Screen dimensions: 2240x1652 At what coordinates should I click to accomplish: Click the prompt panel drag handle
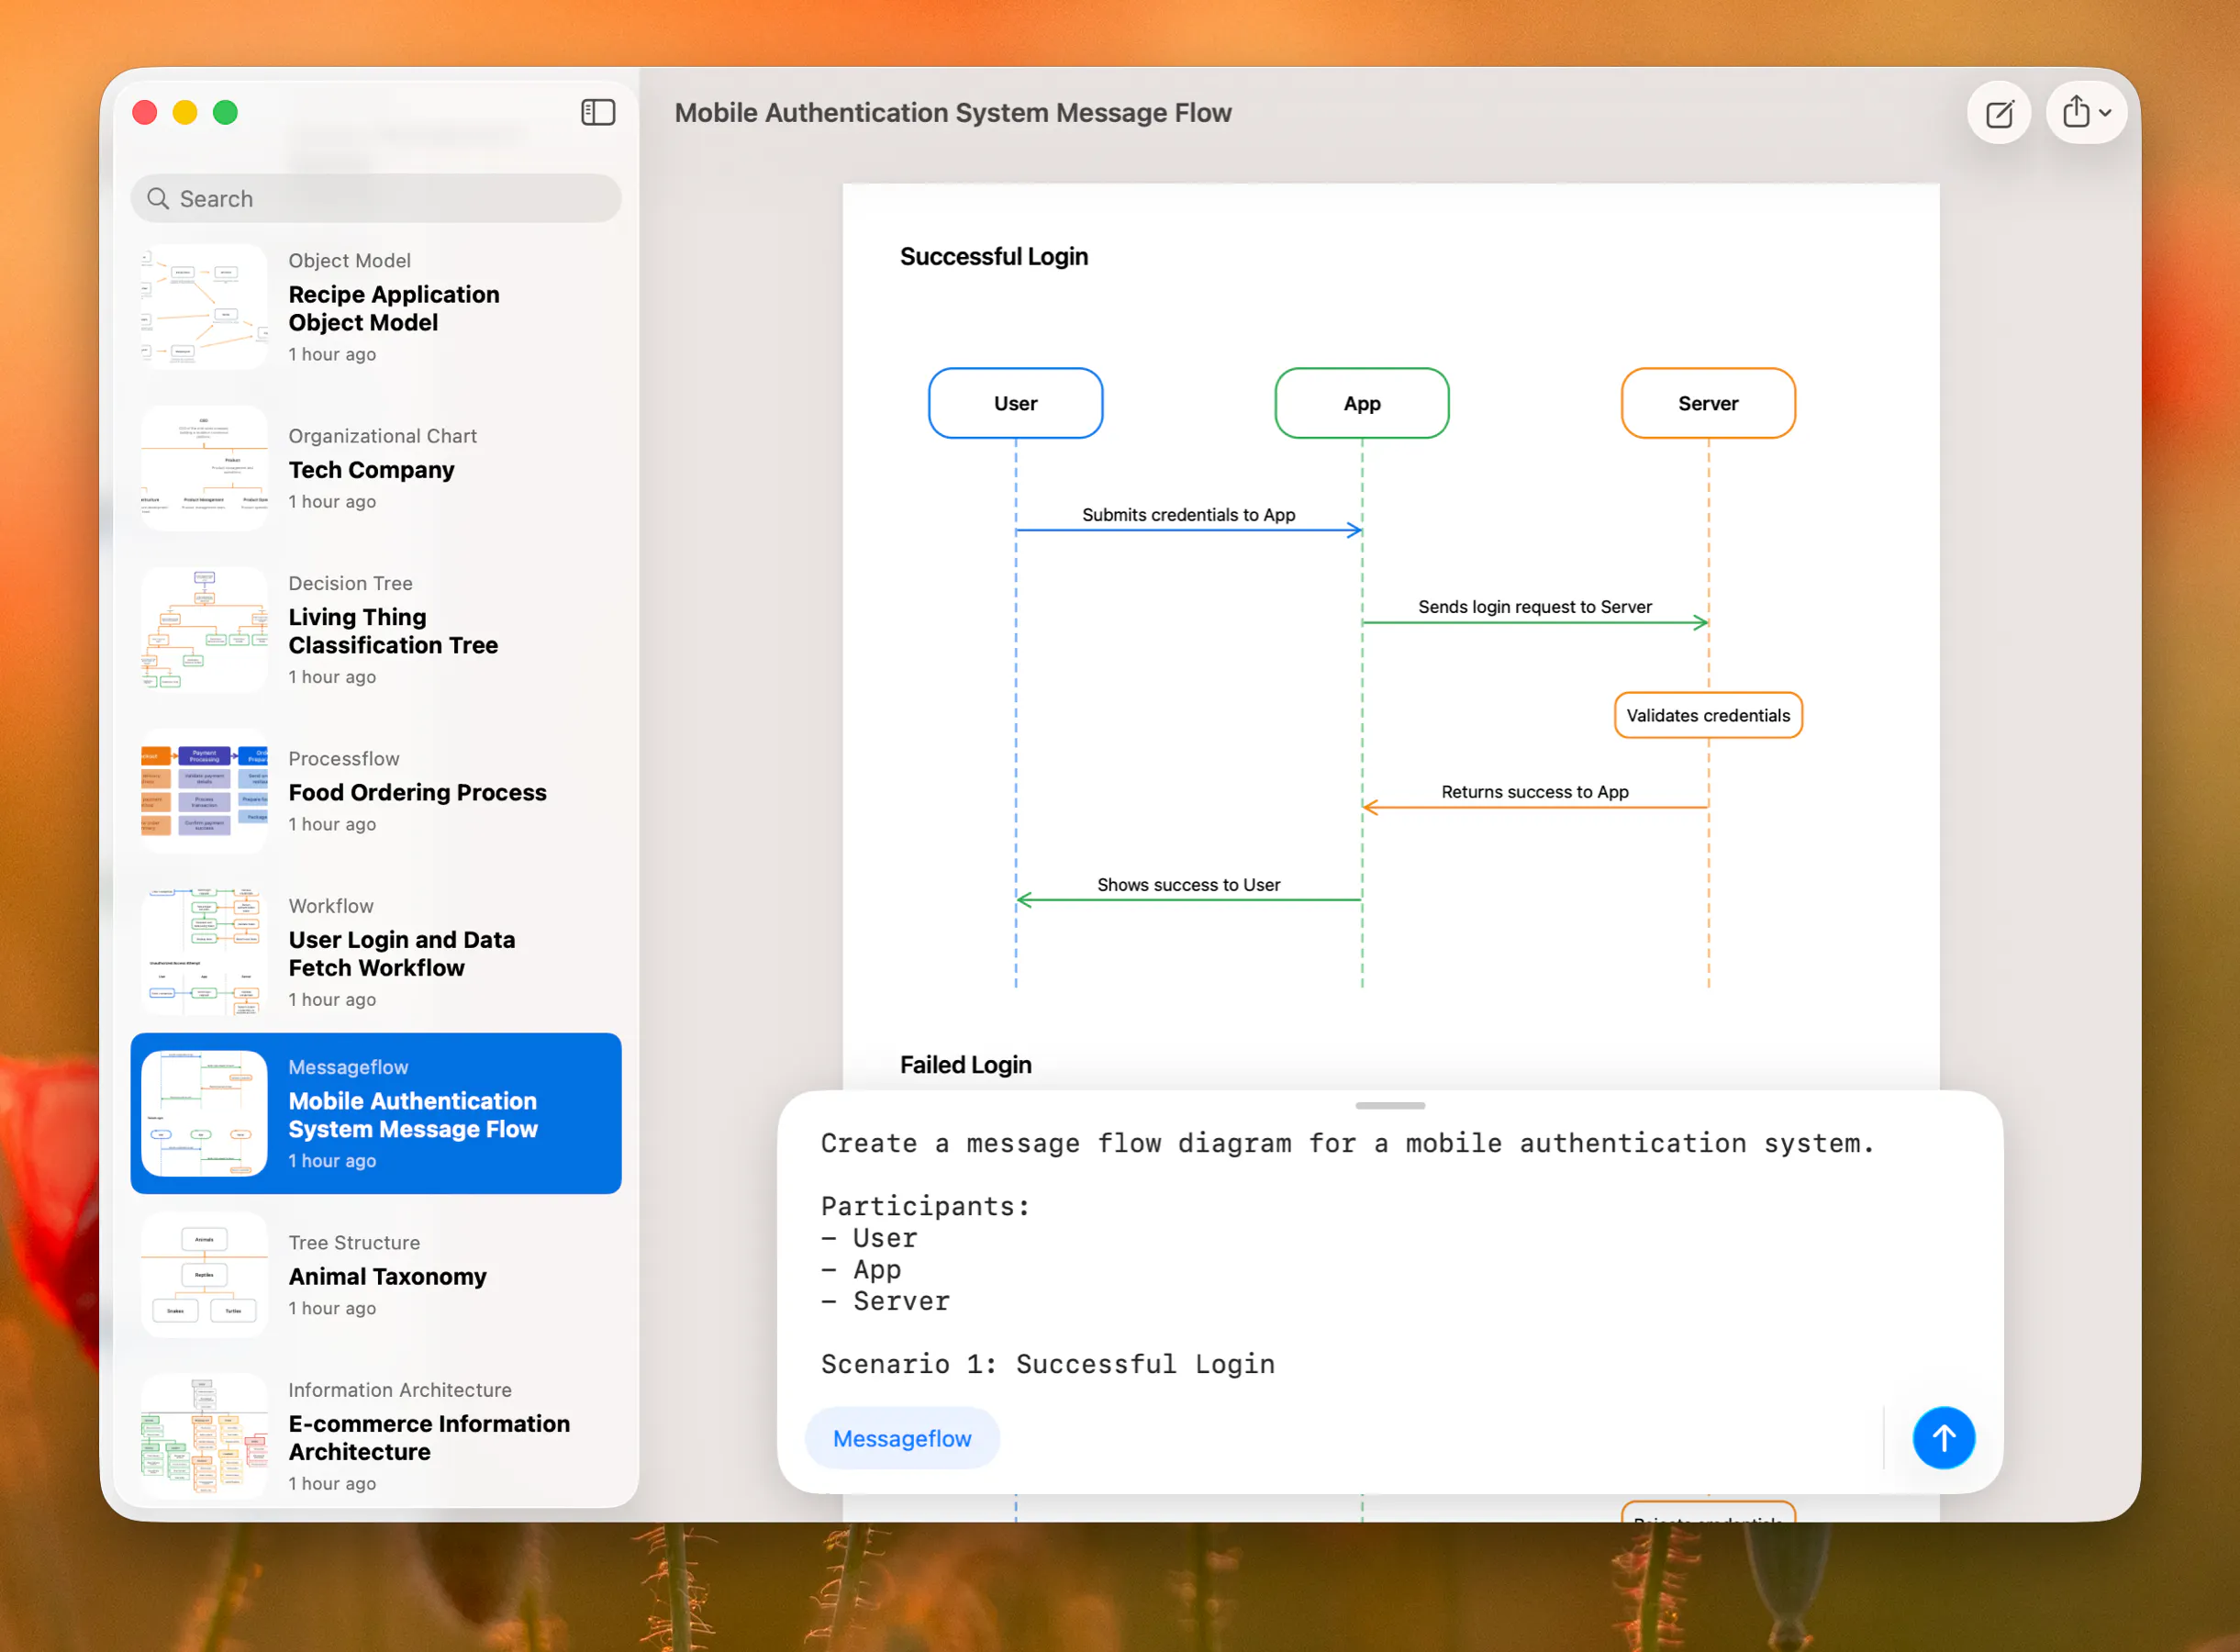point(1390,1105)
